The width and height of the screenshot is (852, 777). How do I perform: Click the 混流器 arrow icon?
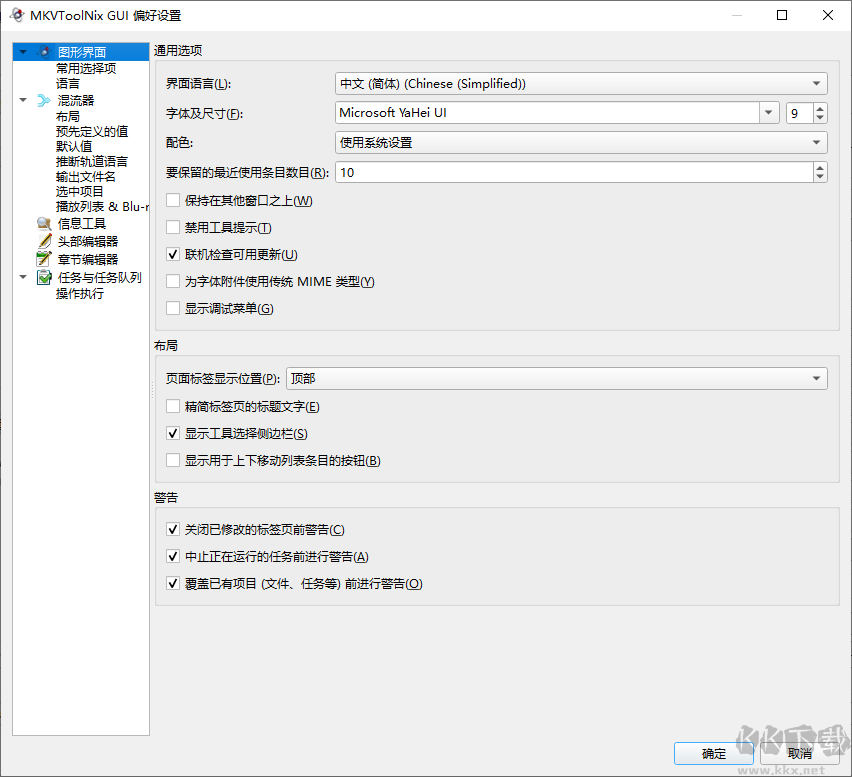click(44, 100)
